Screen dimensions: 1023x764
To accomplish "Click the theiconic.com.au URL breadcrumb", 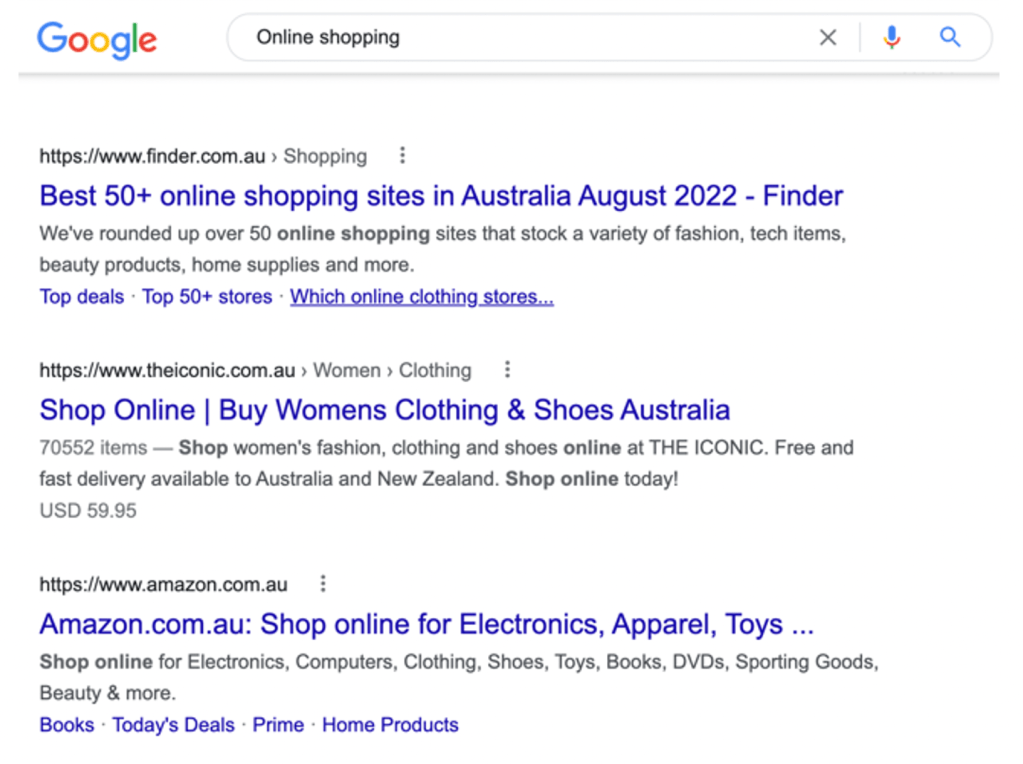I will (x=167, y=370).
